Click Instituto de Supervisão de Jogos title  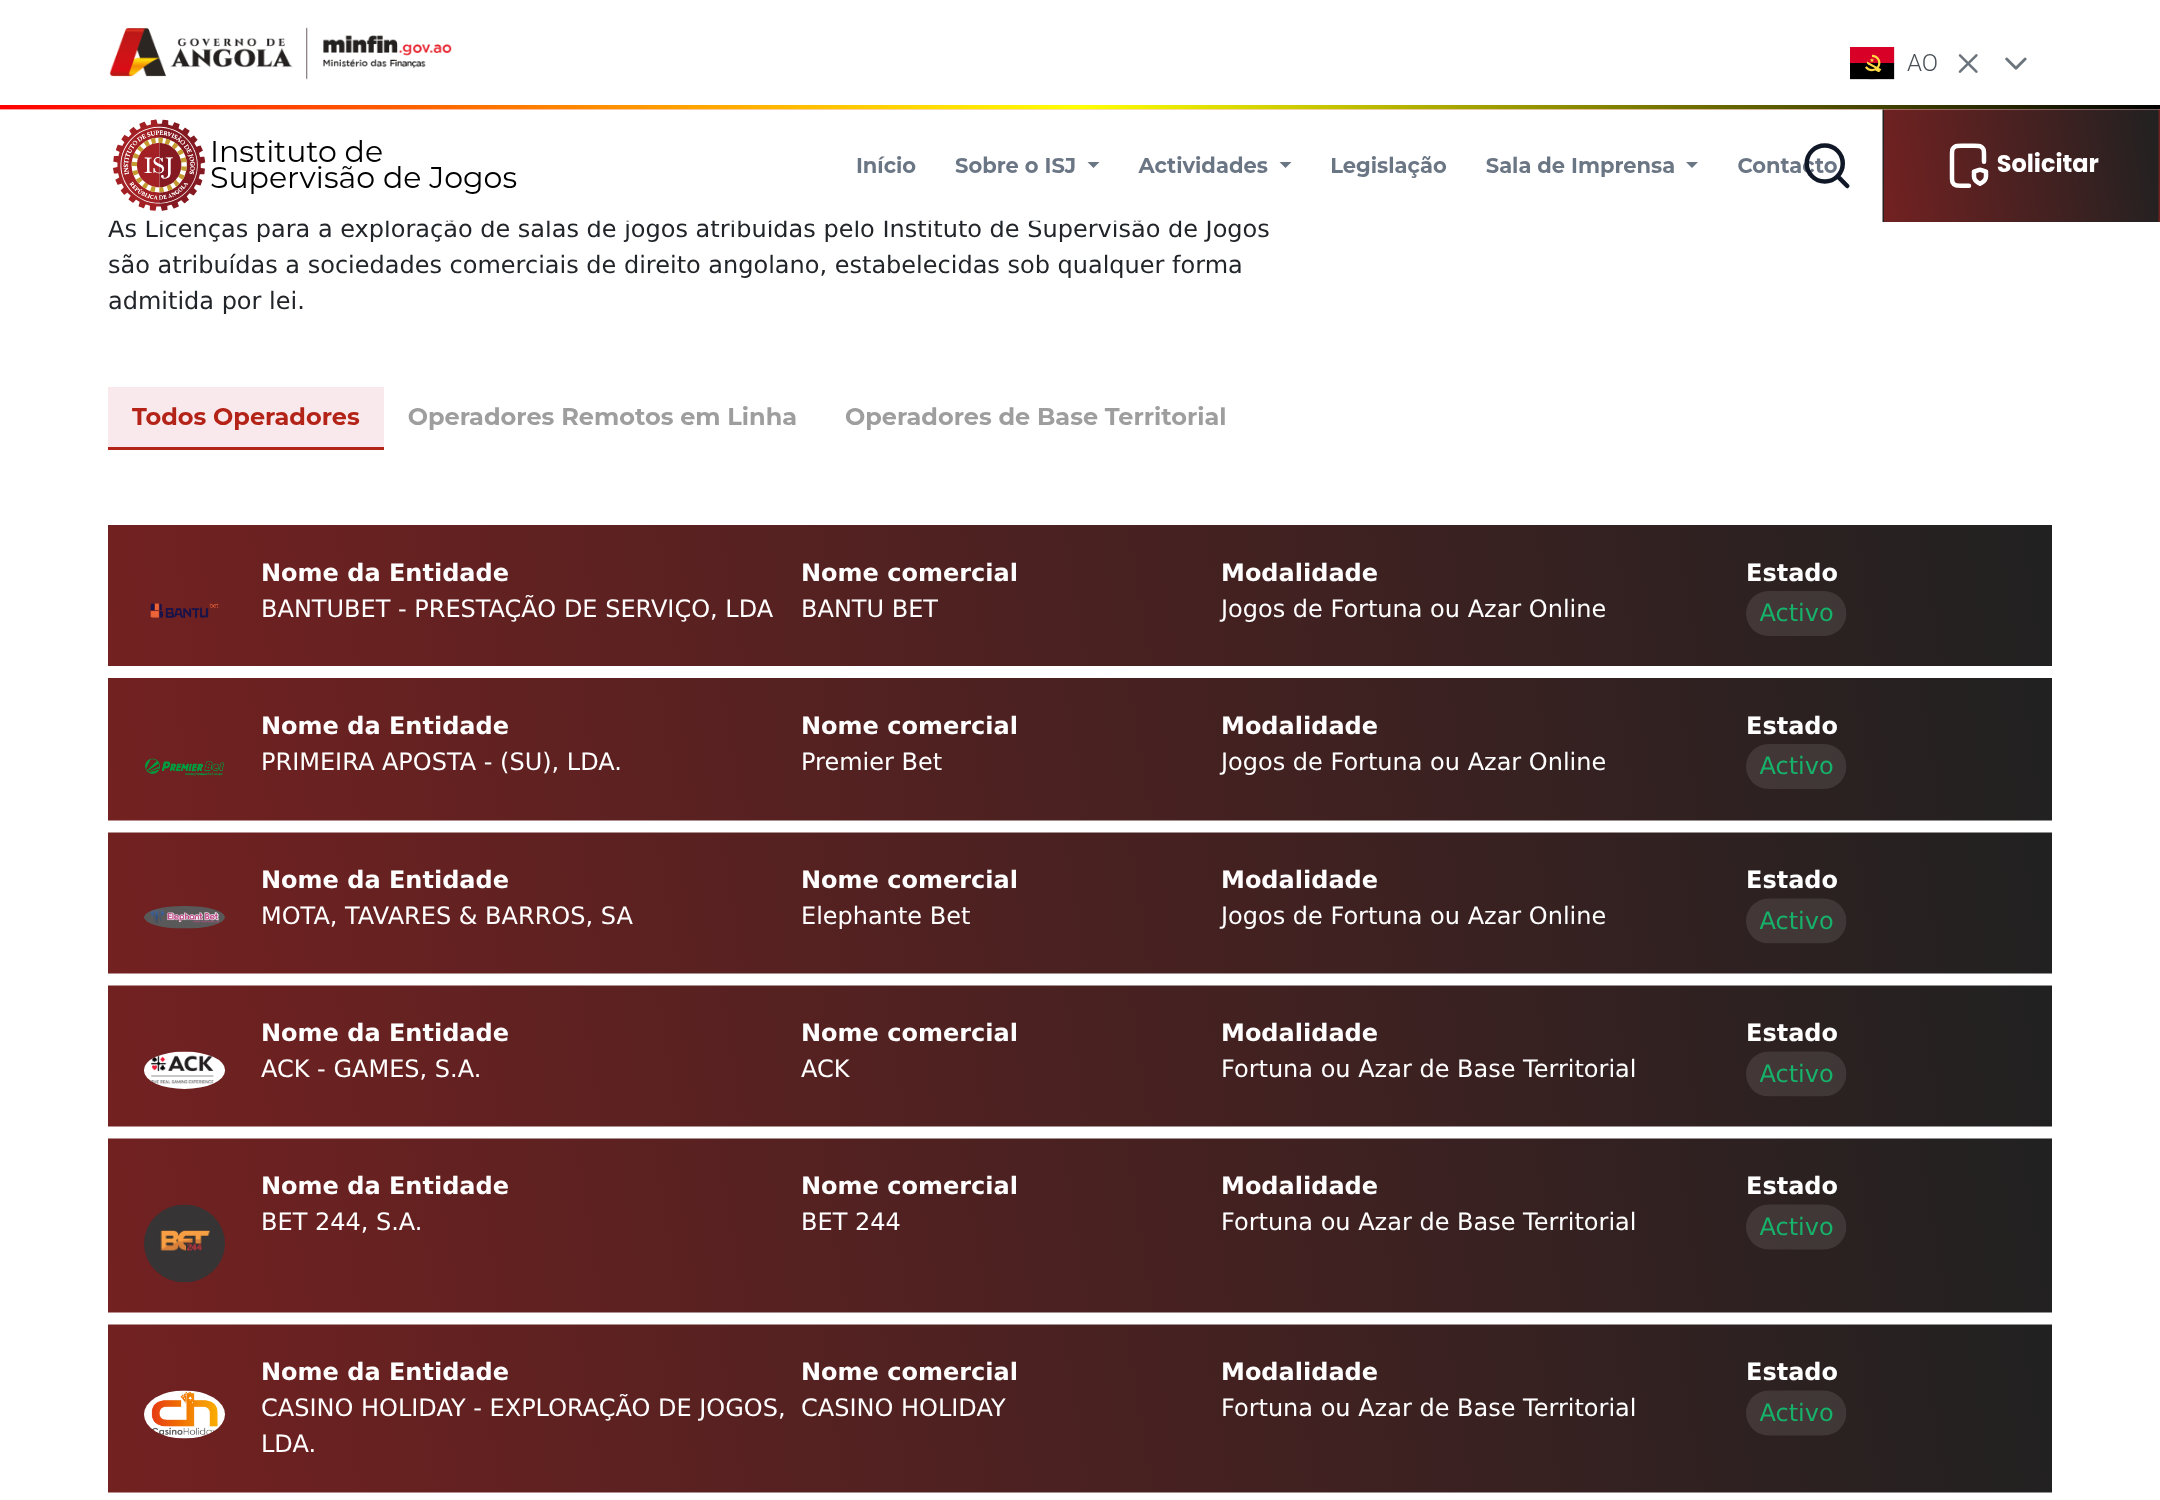click(x=363, y=165)
